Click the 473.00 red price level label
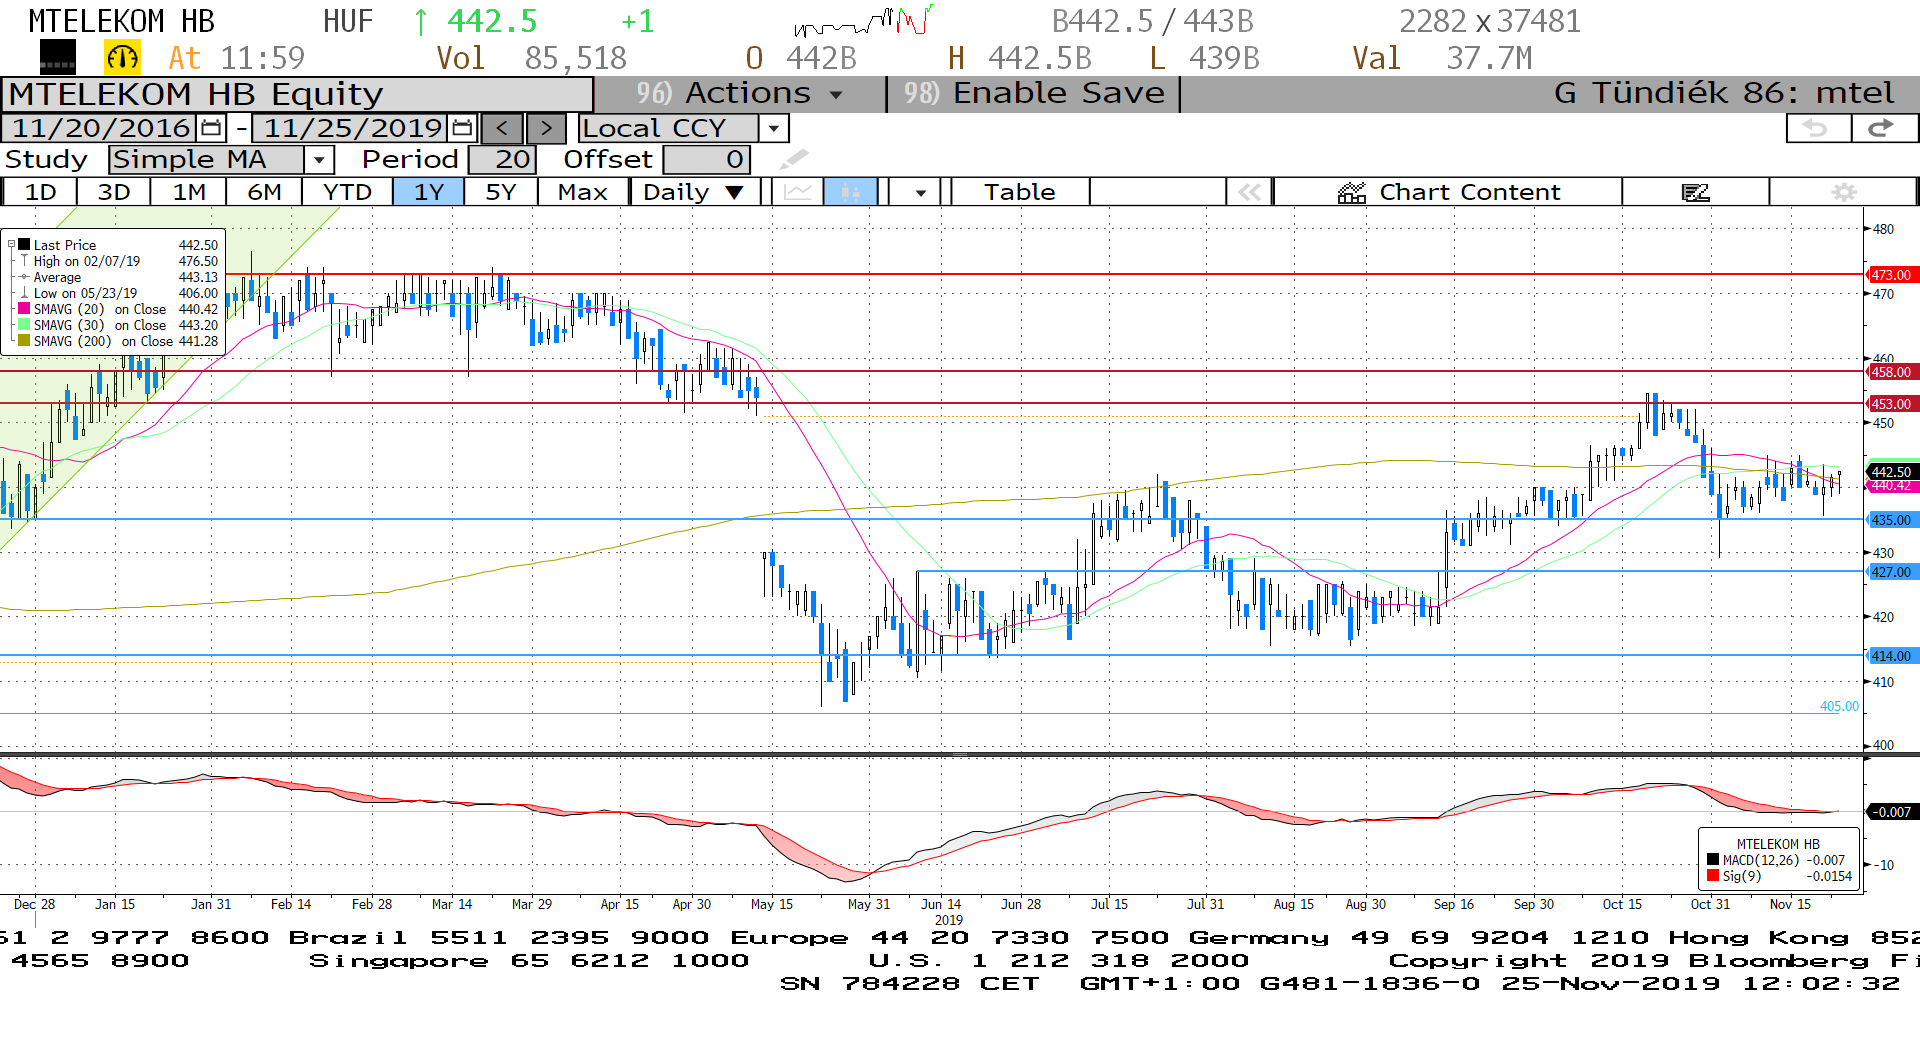 1891,275
